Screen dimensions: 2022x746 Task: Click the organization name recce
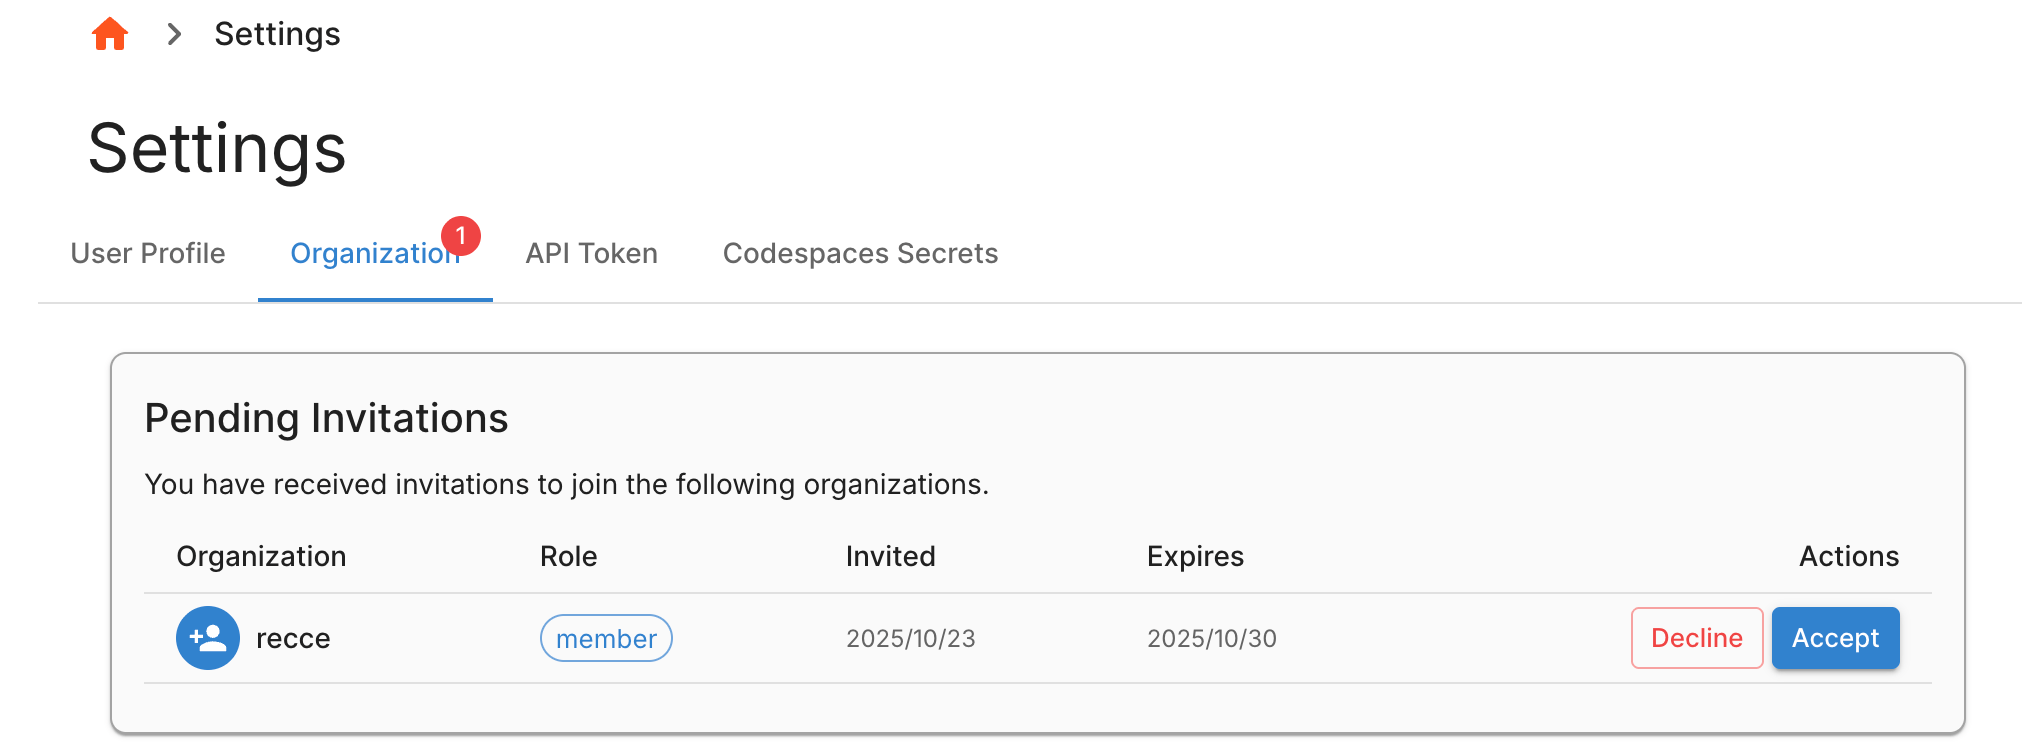click(292, 637)
